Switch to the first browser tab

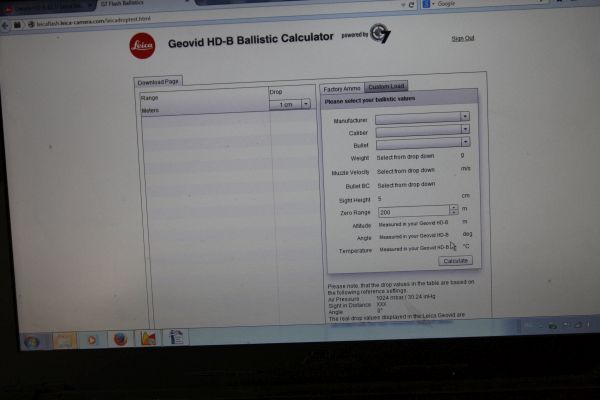pyautogui.click(x=46, y=7)
